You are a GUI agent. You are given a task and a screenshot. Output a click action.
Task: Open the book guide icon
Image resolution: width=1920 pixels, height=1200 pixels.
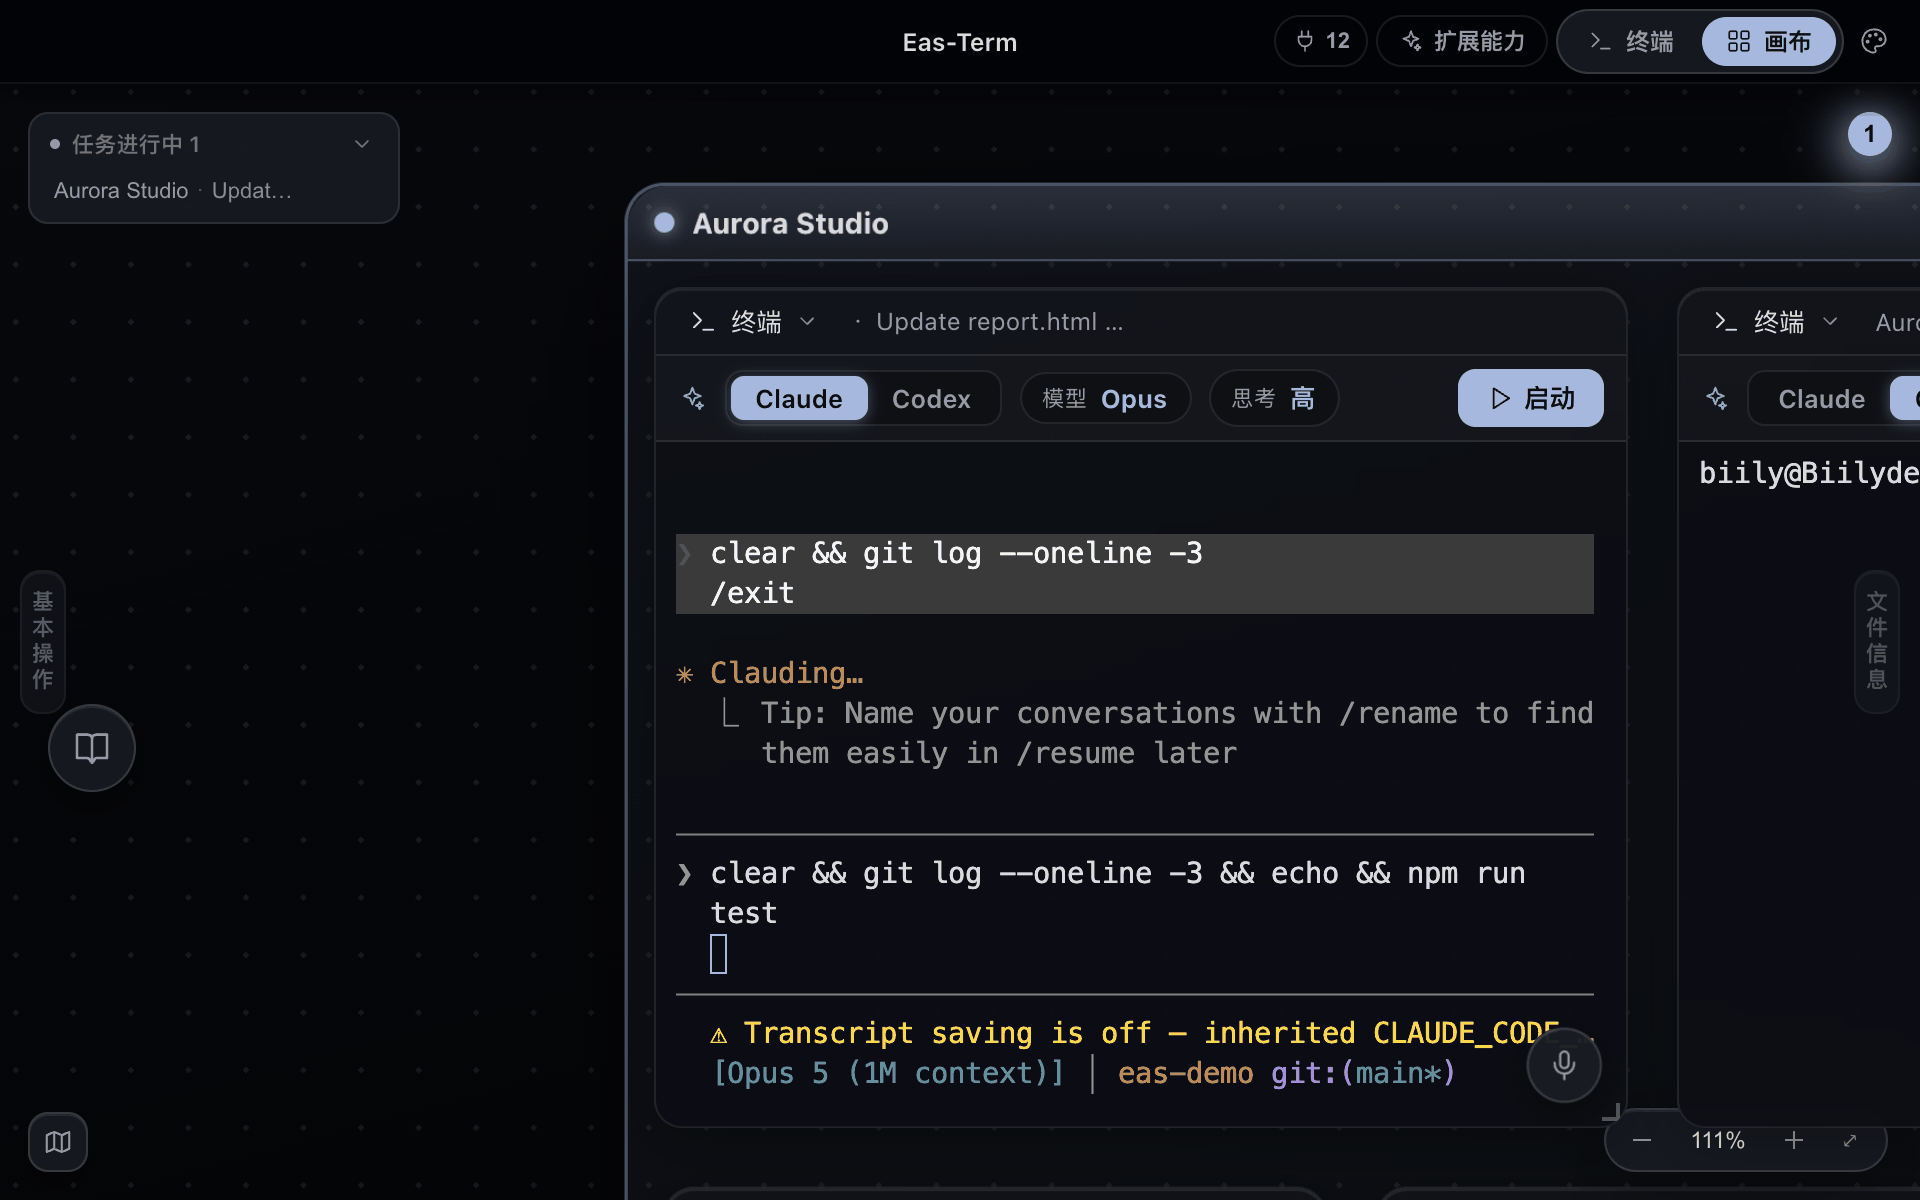(x=92, y=748)
